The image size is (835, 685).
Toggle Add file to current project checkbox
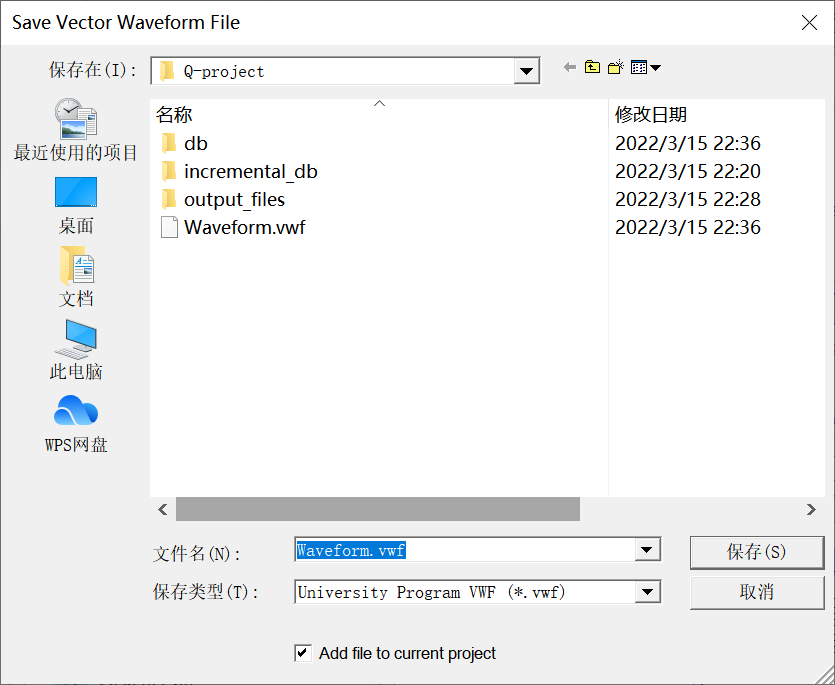302,653
